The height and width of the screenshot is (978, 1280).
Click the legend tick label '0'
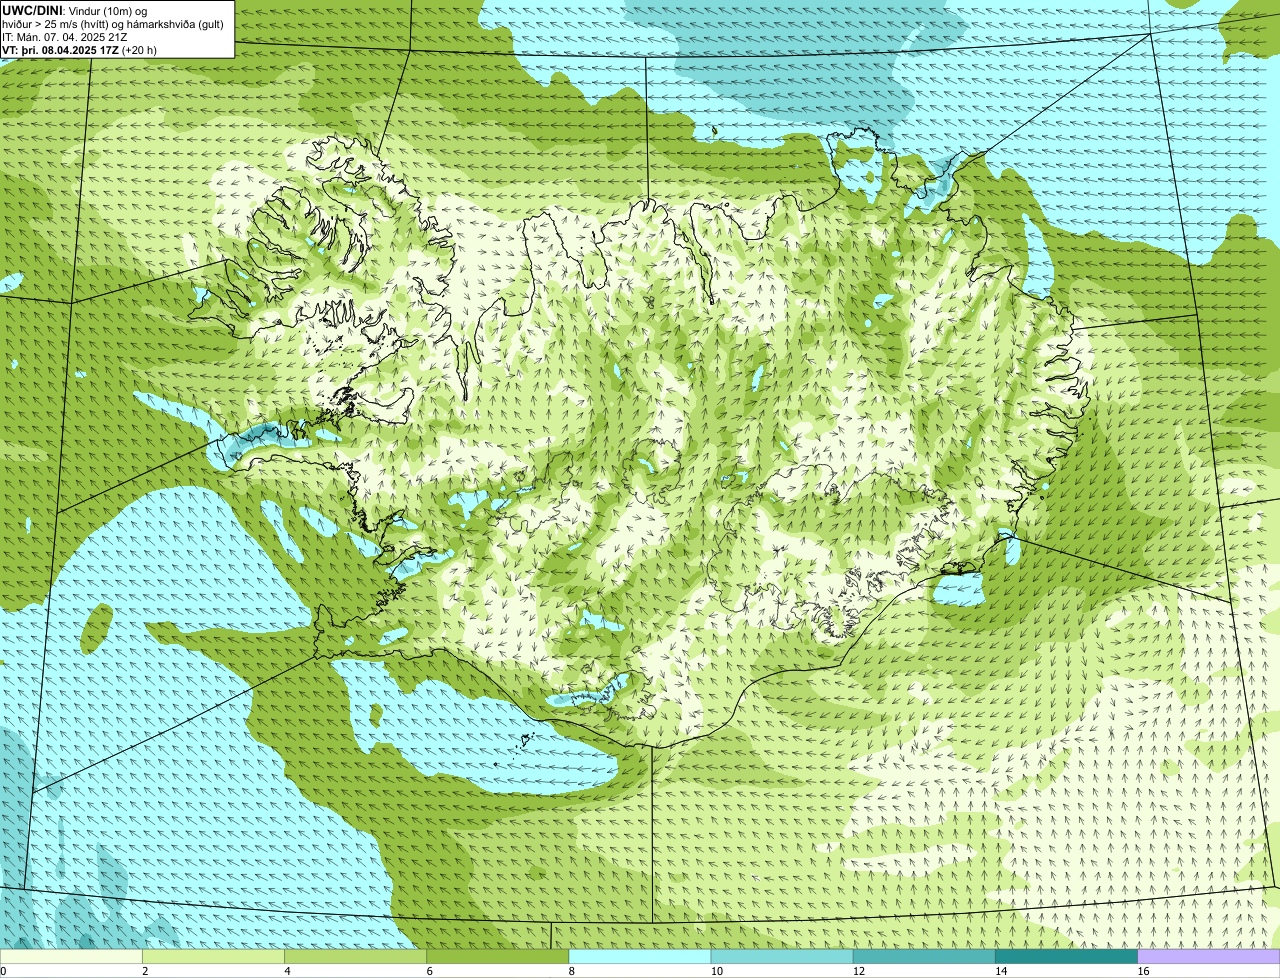click(x=4, y=971)
